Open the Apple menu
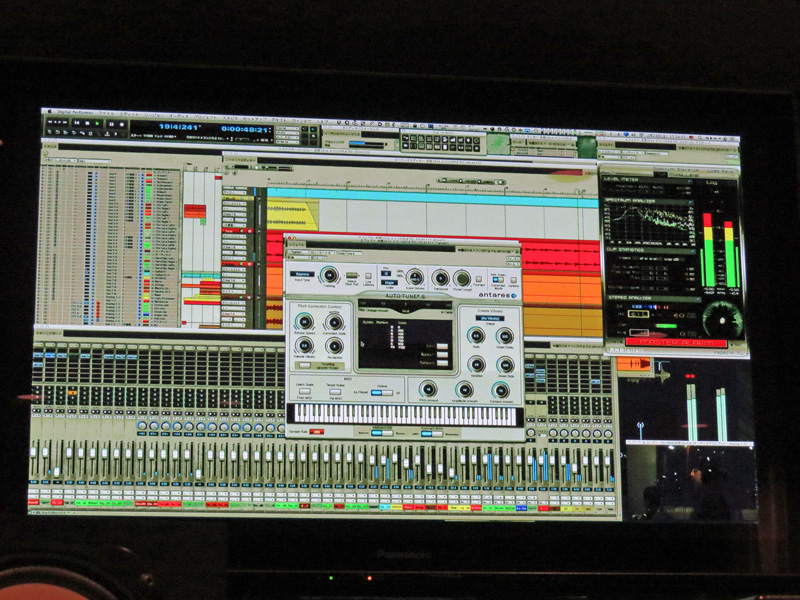 pyautogui.click(x=49, y=111)
